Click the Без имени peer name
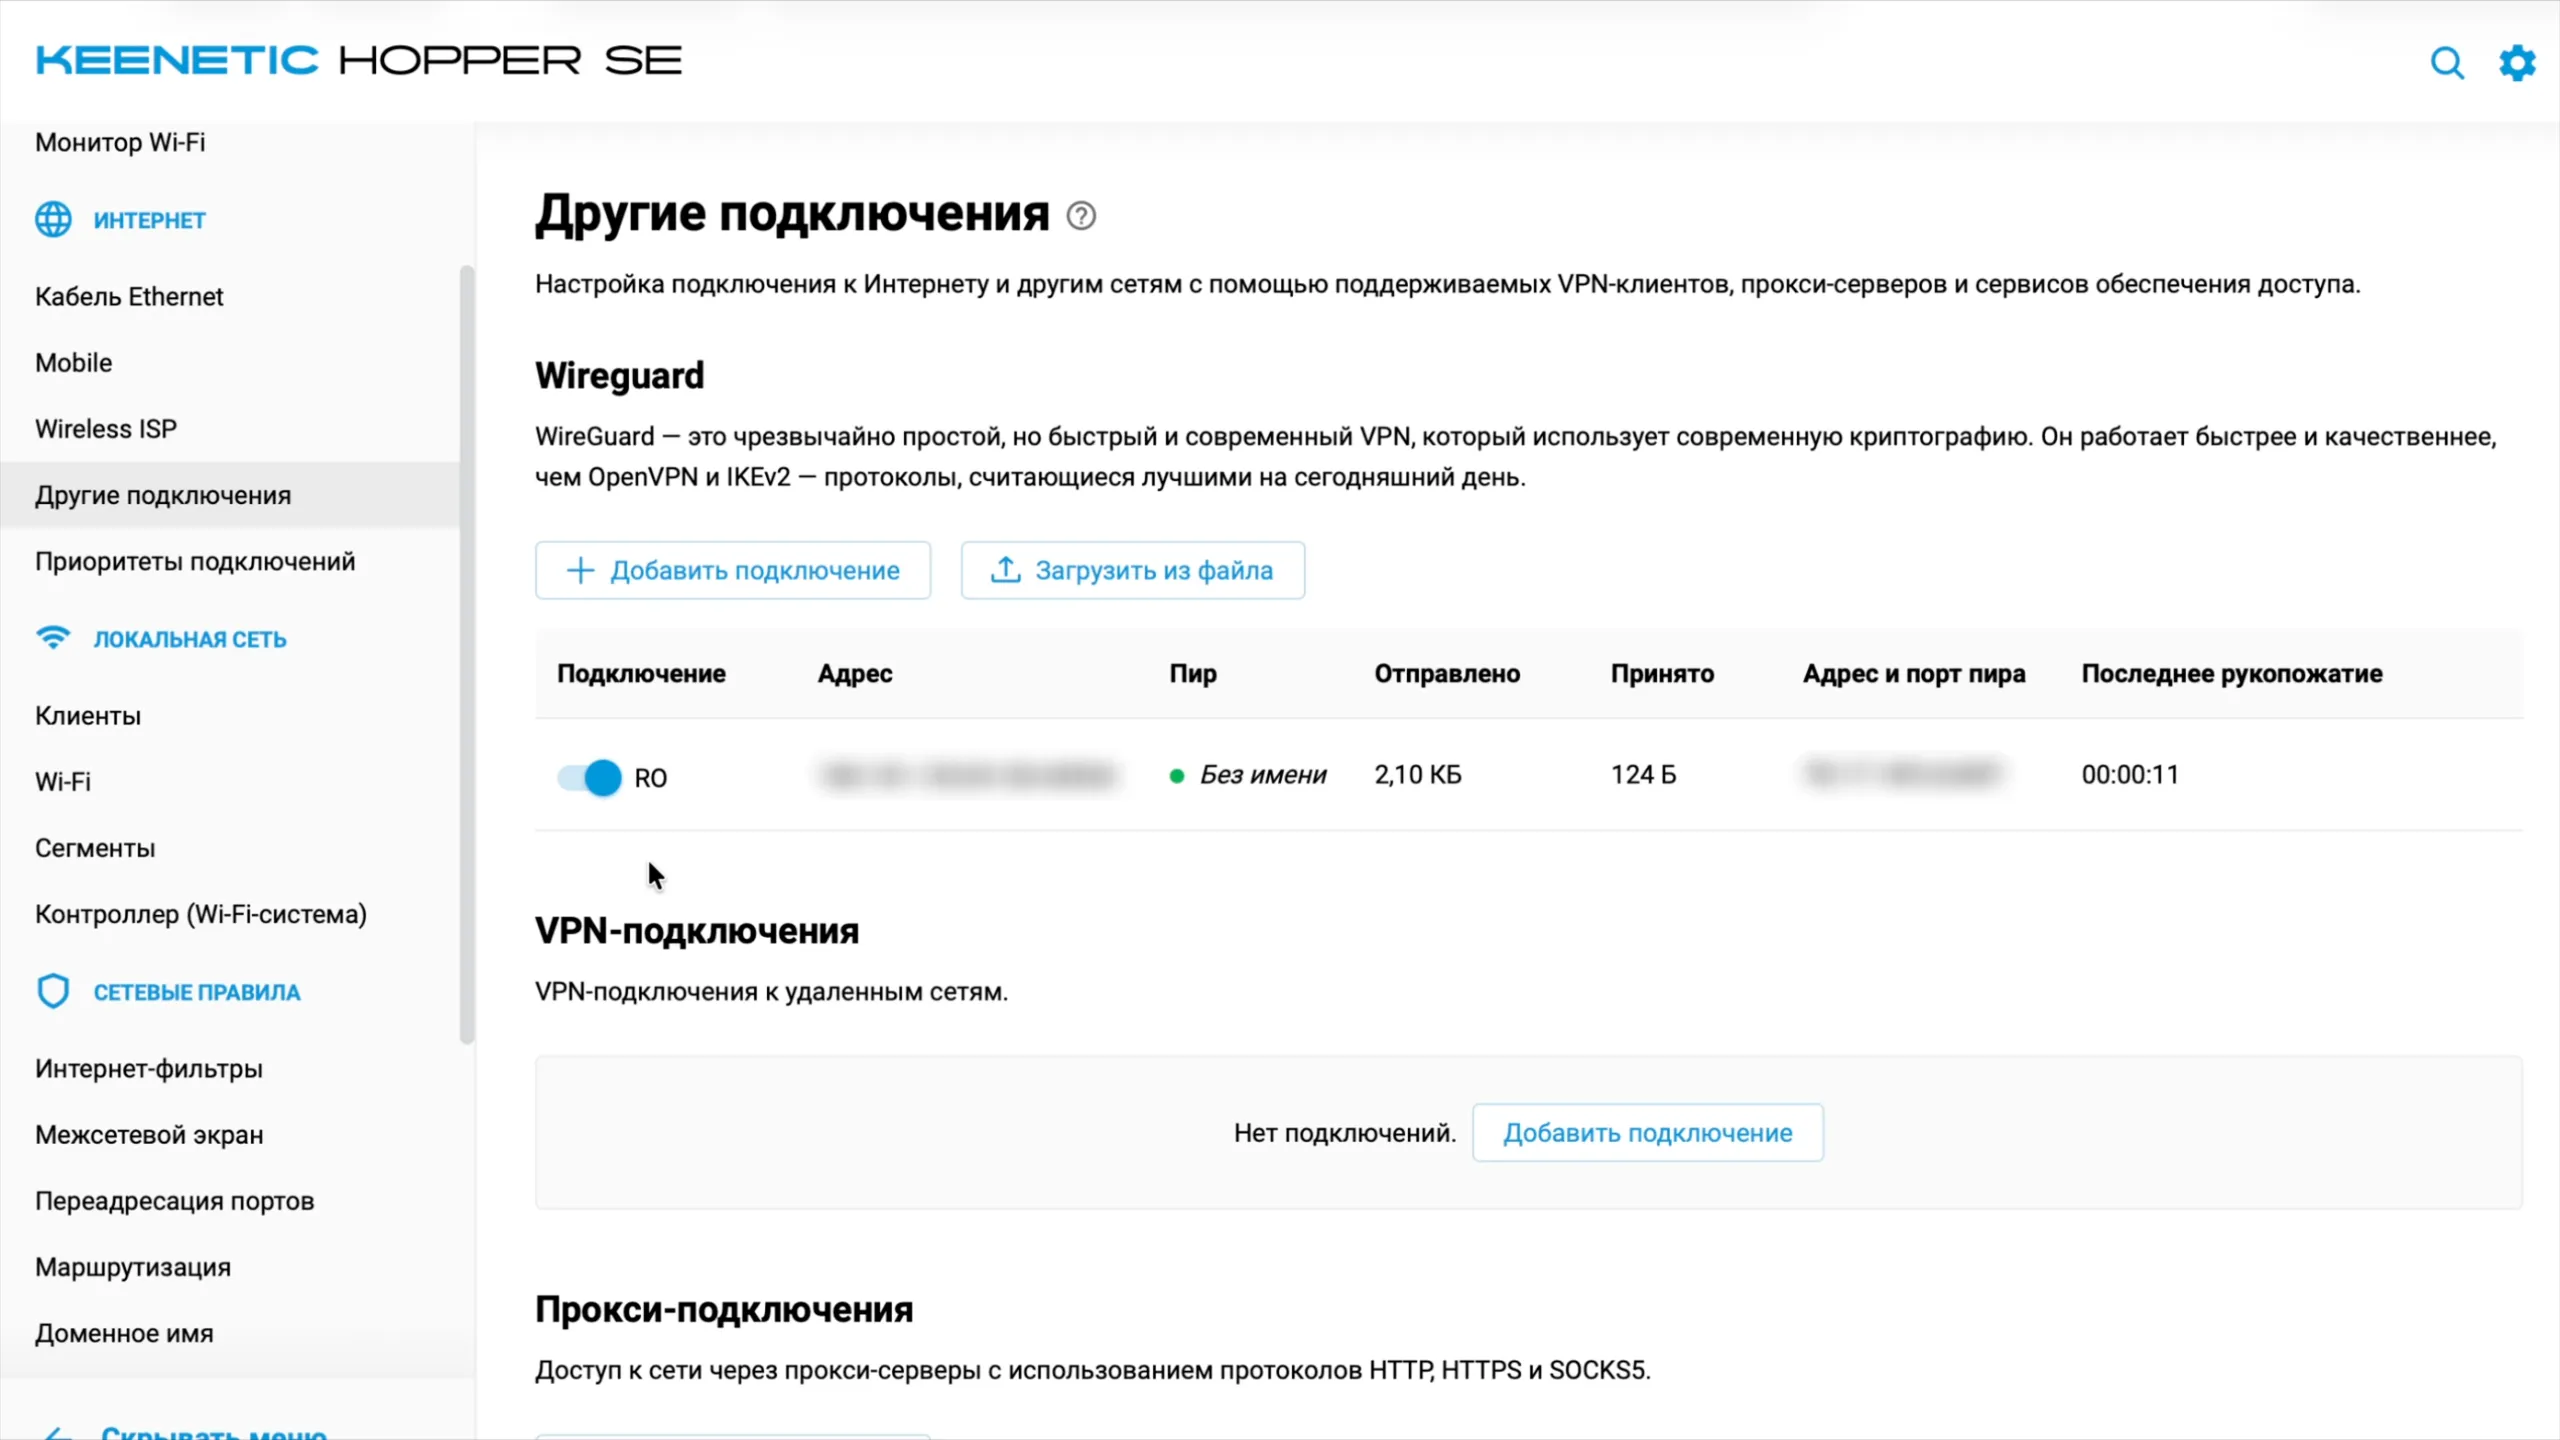Viewport: 2560px width, 1440px height. tap(1263, 774)
